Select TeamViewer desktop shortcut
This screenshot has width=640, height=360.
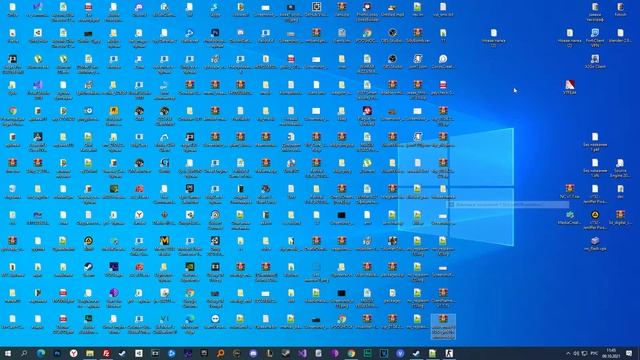click(215, 322)
